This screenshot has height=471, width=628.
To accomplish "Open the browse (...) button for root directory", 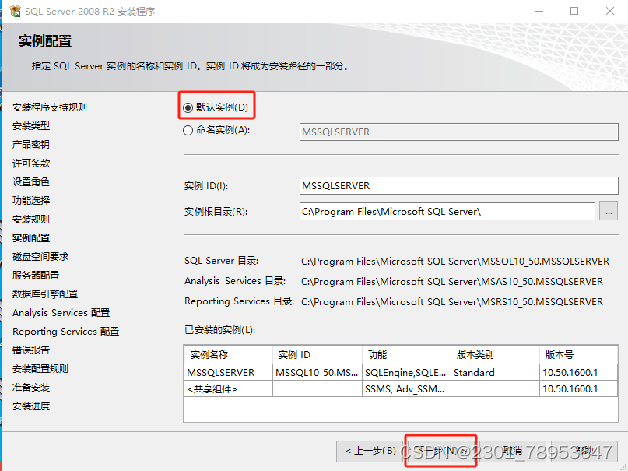I will tap(608, 211).
